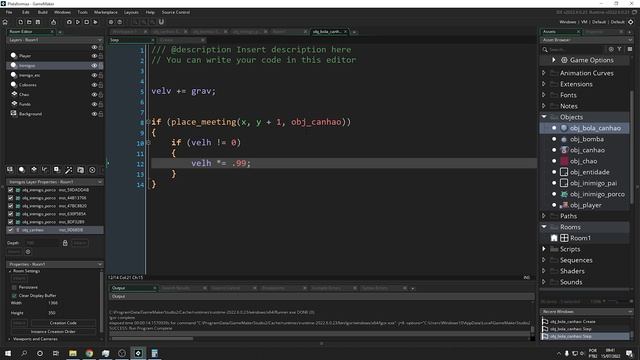Viewport: 640px width, 360px height.
Task: Collapse the Rooms folder
Action: [x=544, y=227]
